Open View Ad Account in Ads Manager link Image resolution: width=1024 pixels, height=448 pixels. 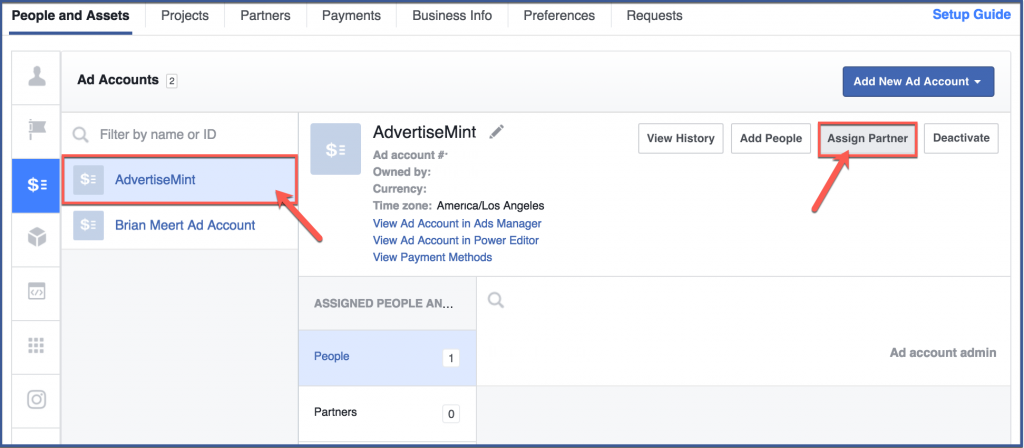pyautogui.click(x=457, y=223)
